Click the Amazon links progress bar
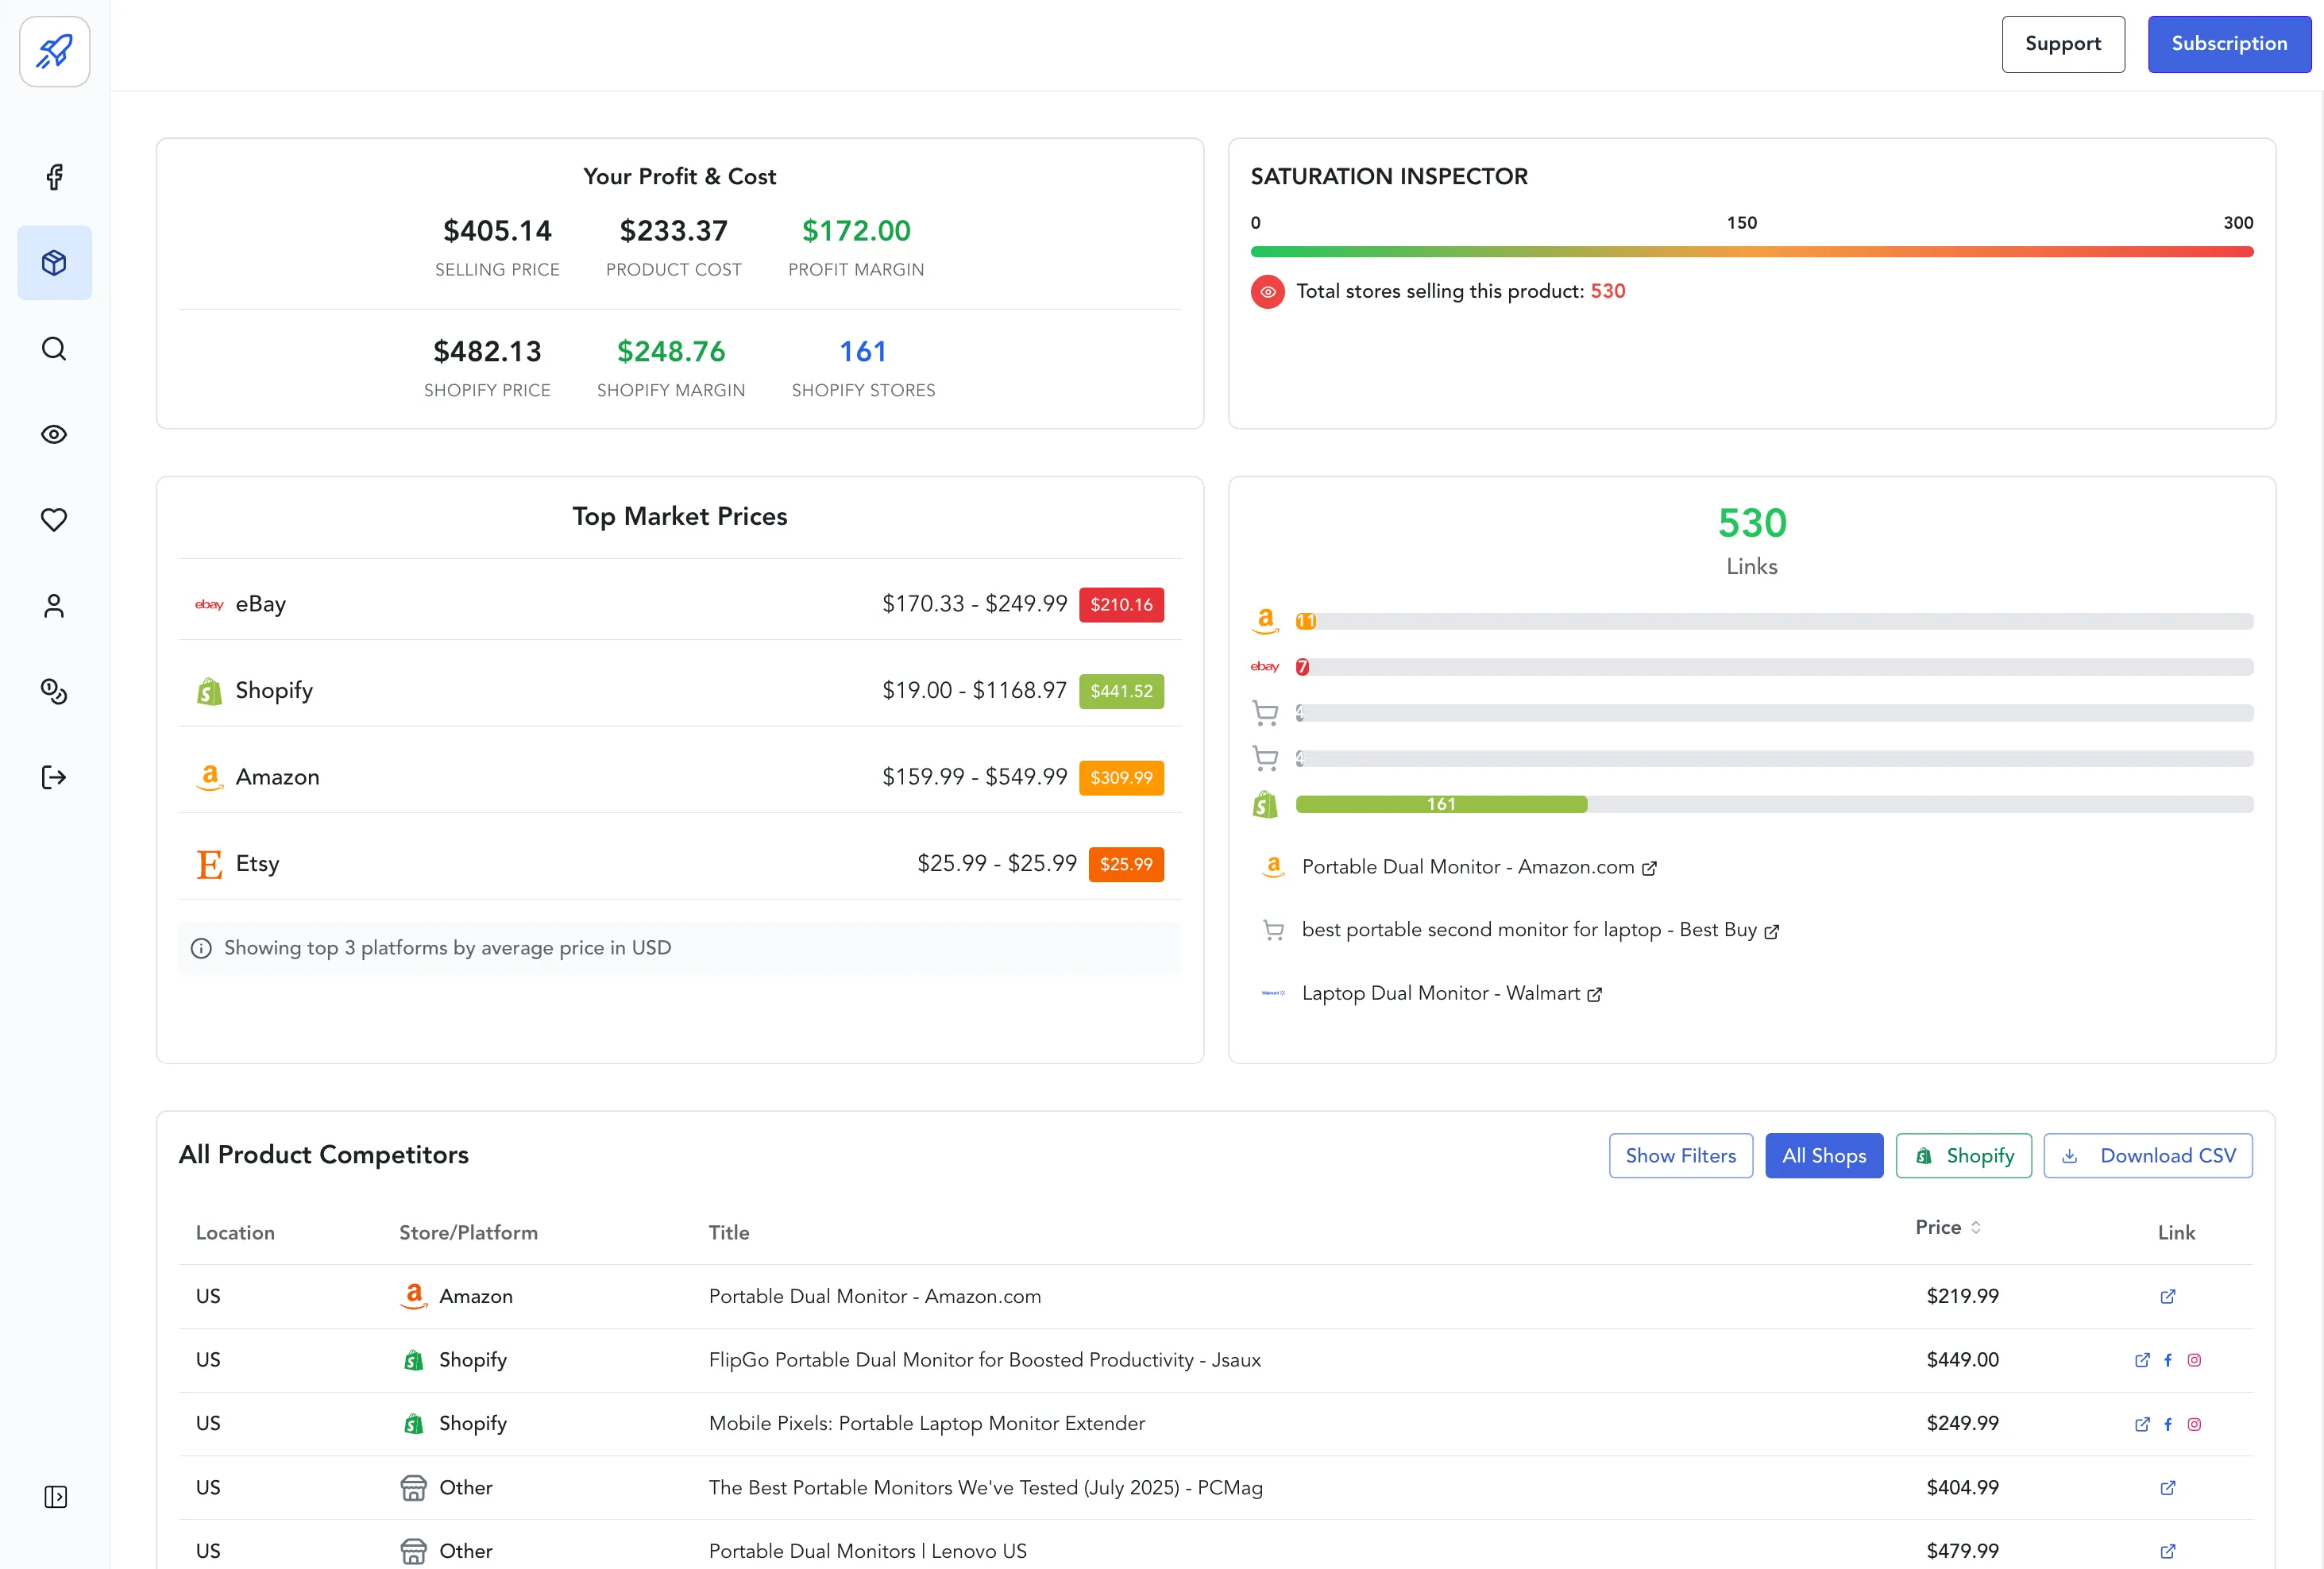The image size is (2324, 1569). [1774, 621]
